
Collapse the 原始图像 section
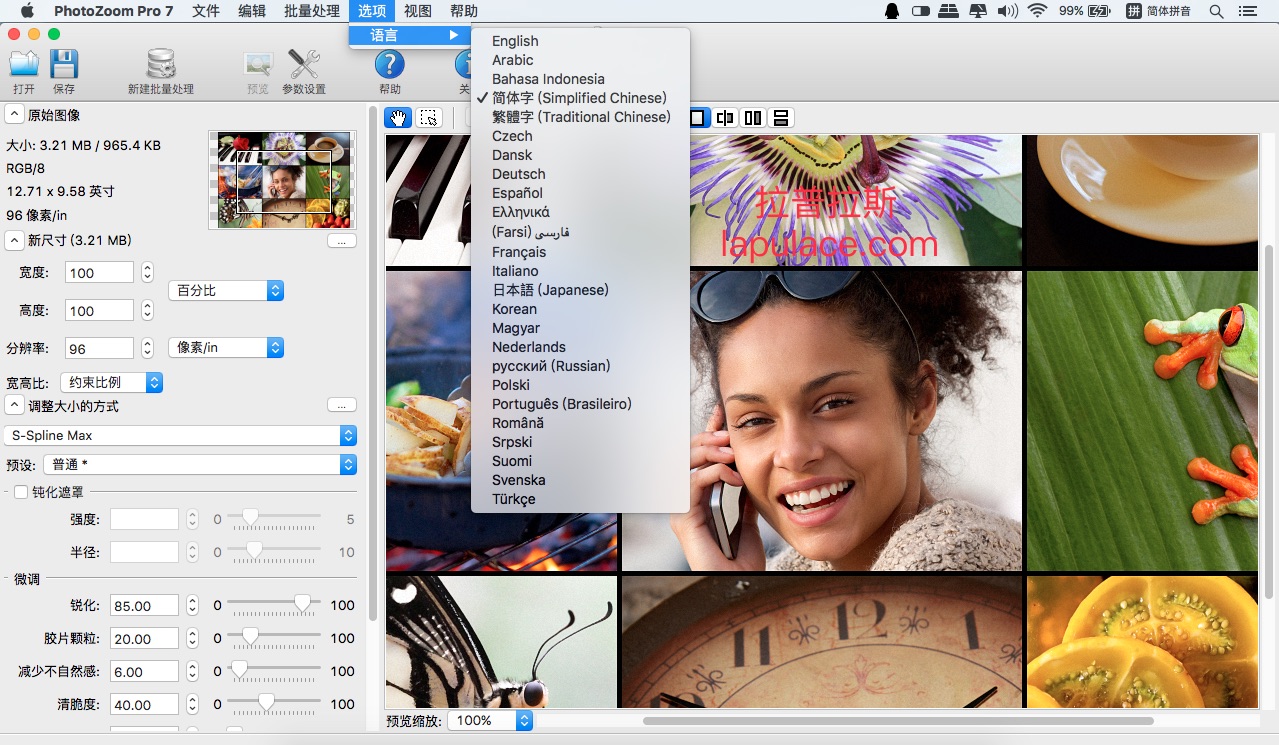click(x=15, y=115)
